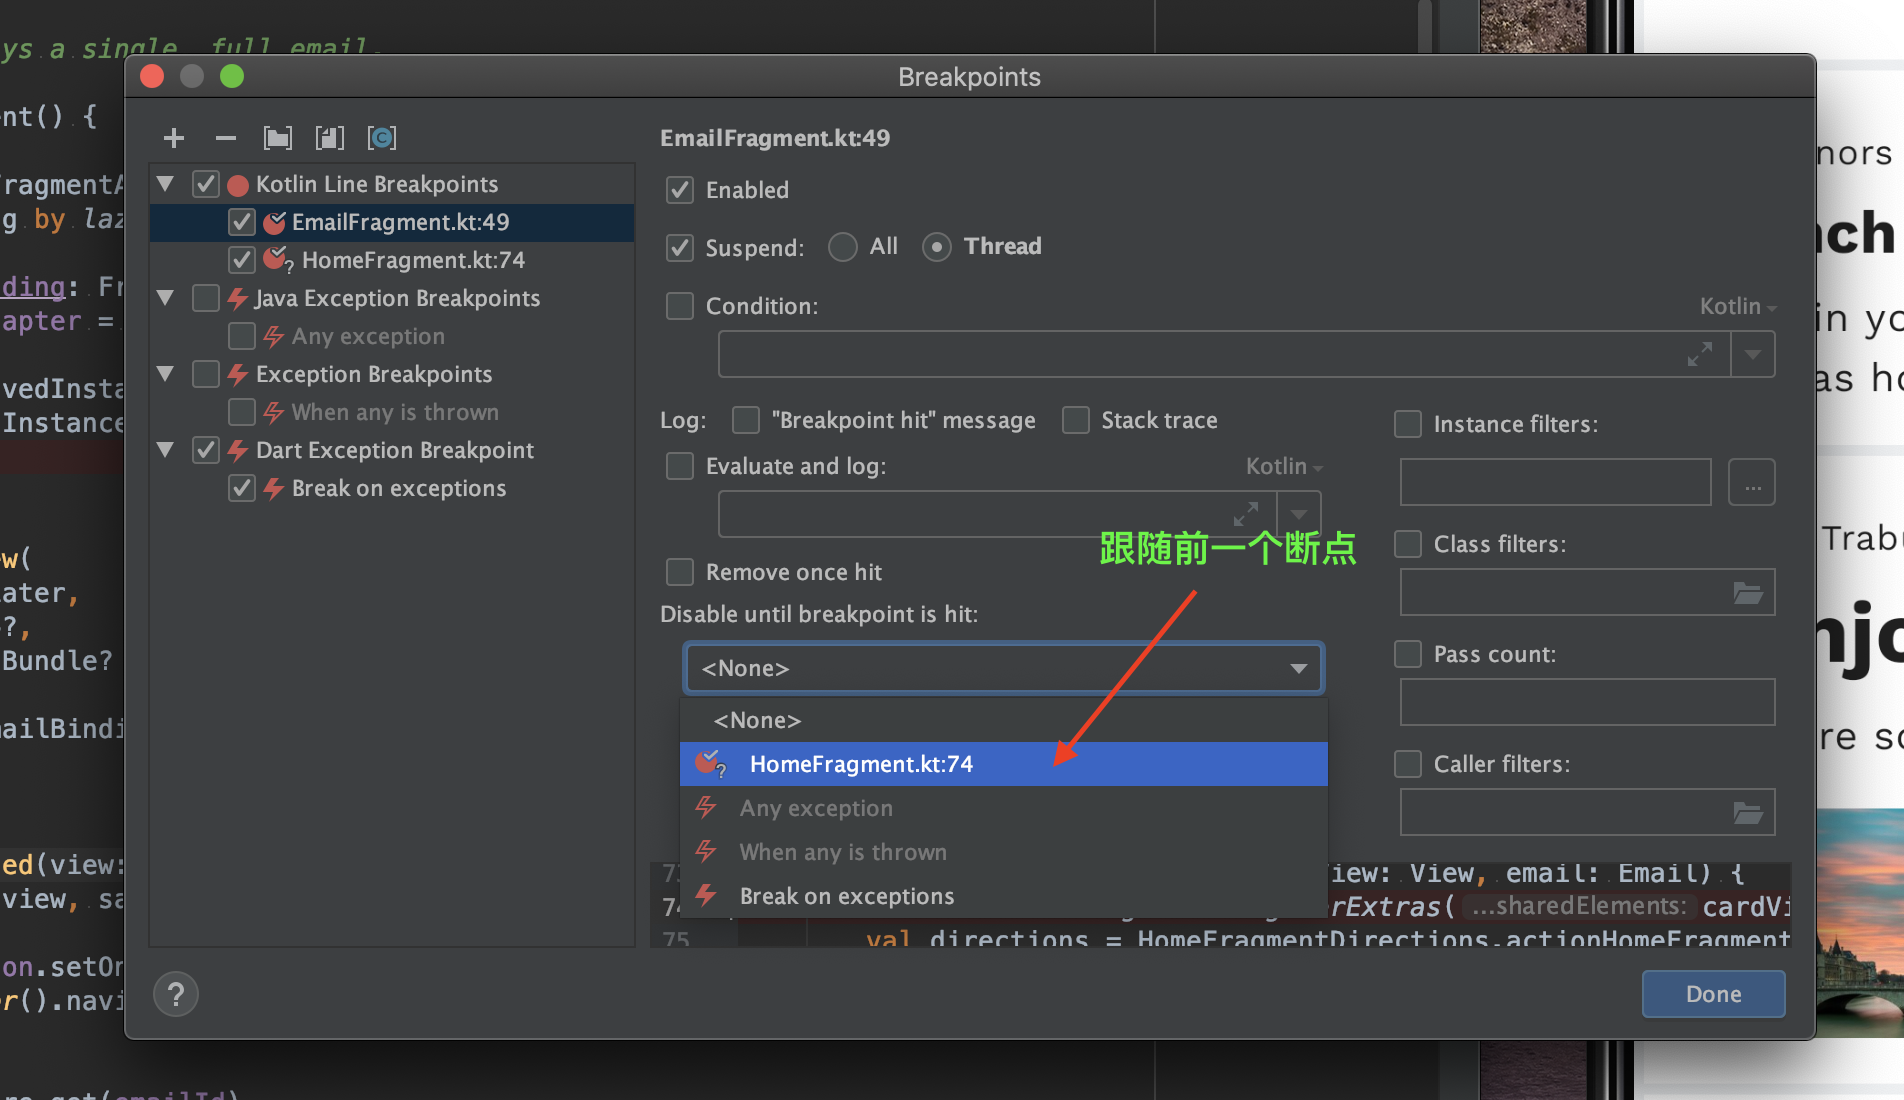Check Exception Breakpoints group checkbox
This screenshot has width=1904, height=1100.
206,374
